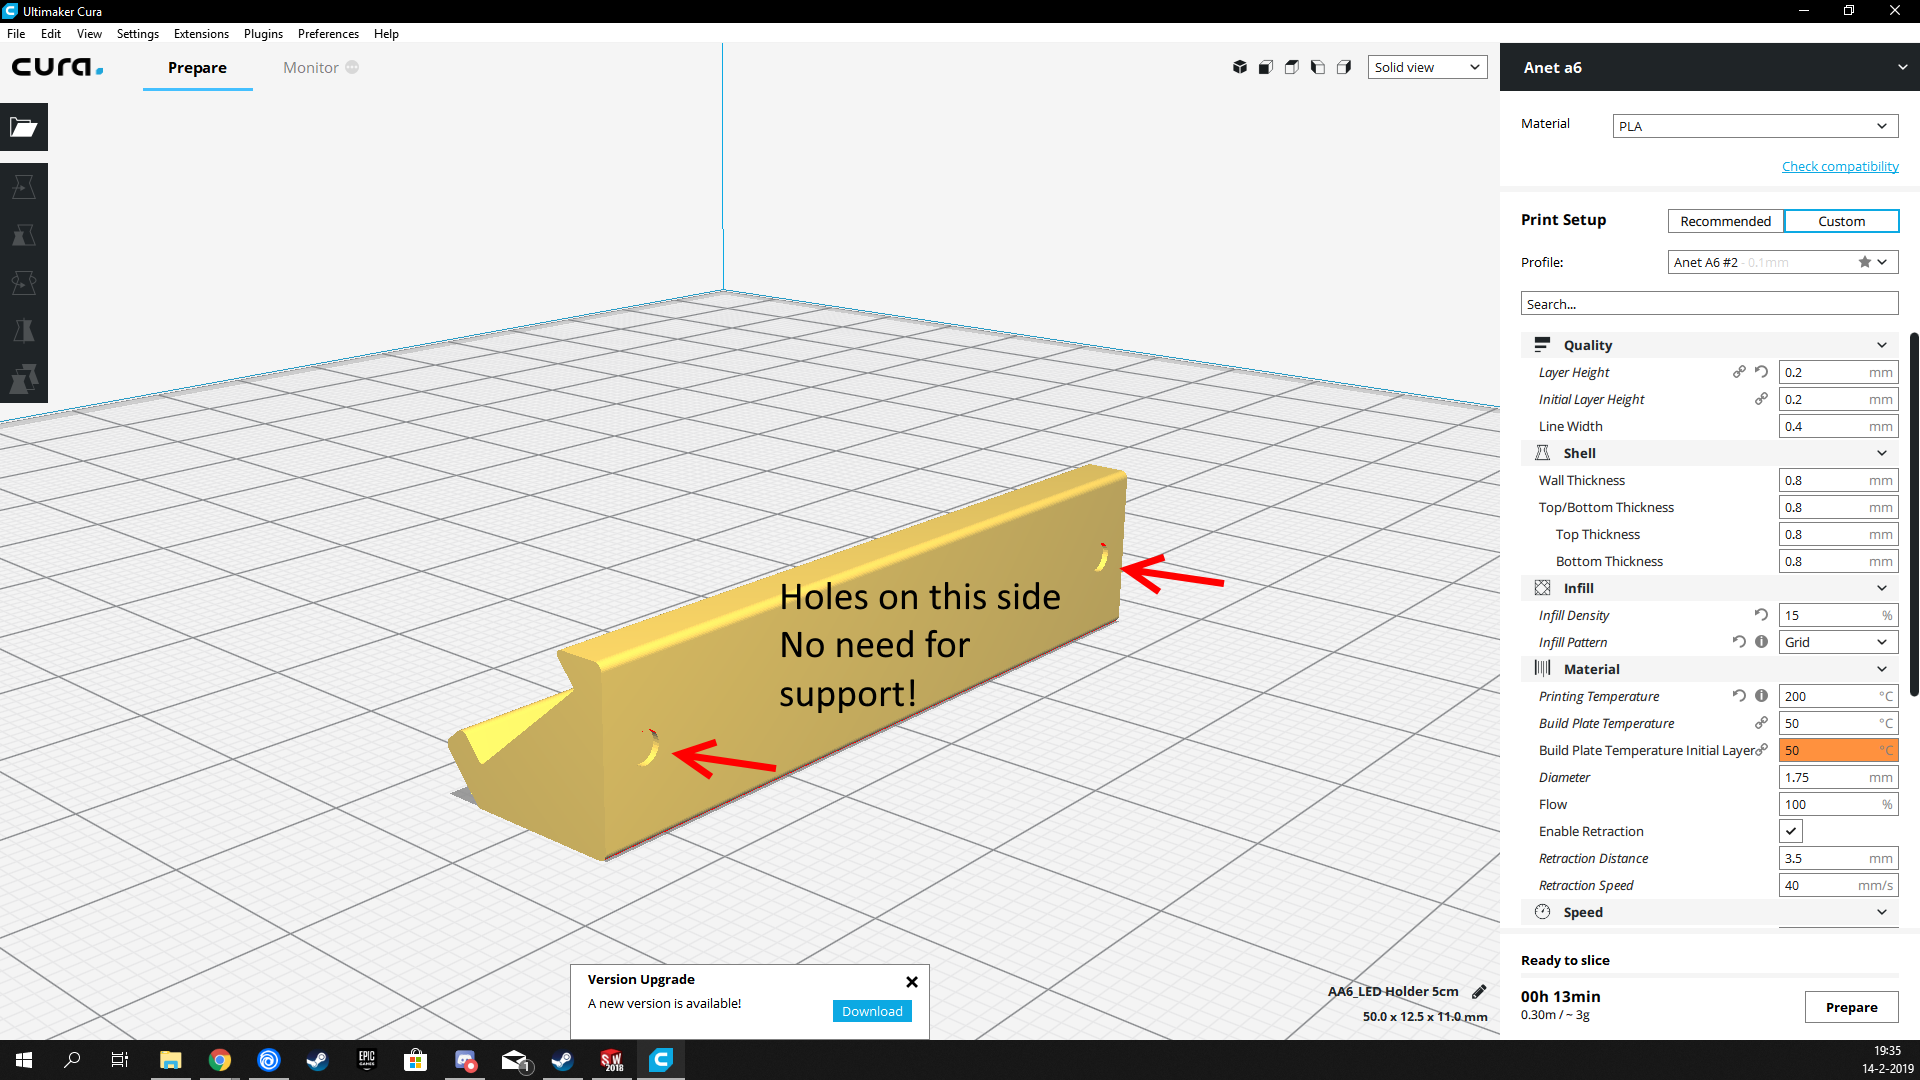Open Microsoft Store from taskbar
Viewport: 1920px width, 1080px height.
pos(416,1060)
